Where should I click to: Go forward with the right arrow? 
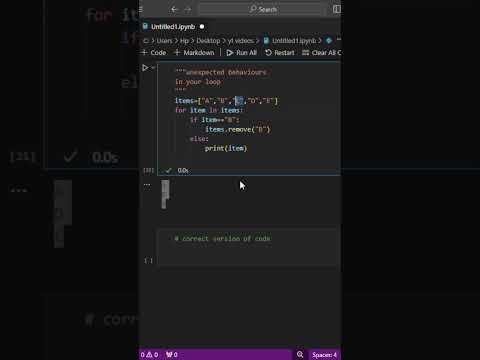[x=188, y=9]
